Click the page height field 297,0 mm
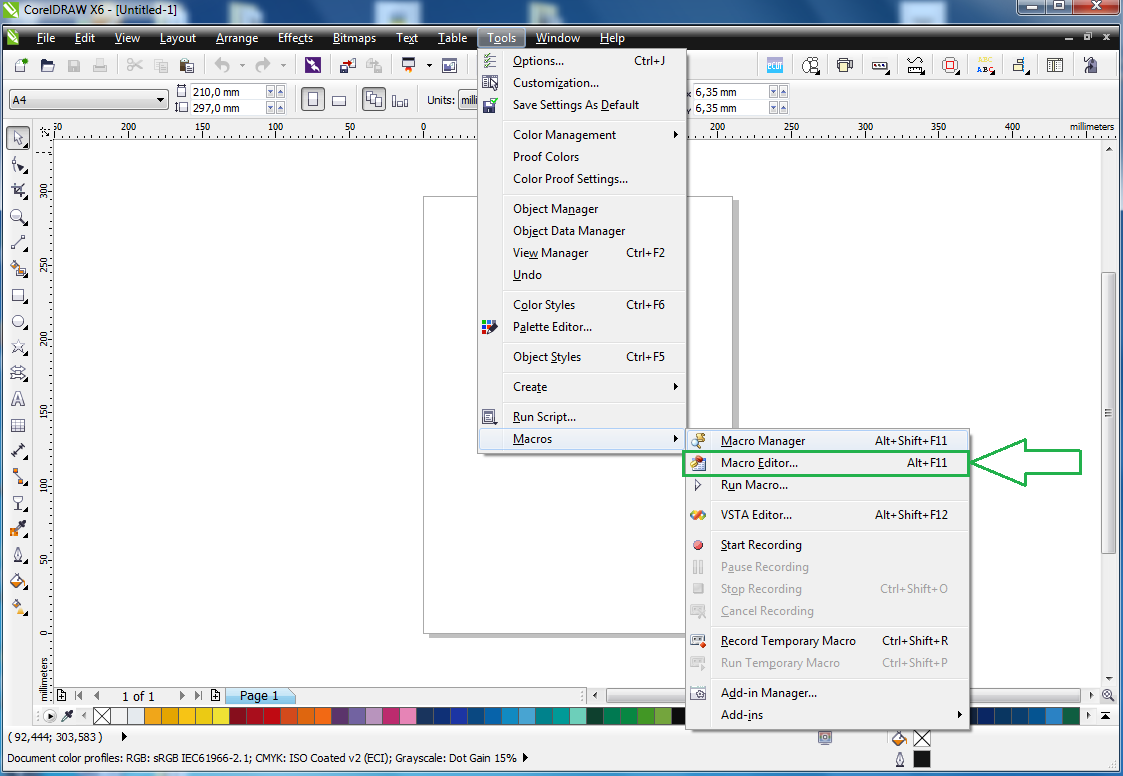This screenshot has width=1123, height=776. point(228,108)
